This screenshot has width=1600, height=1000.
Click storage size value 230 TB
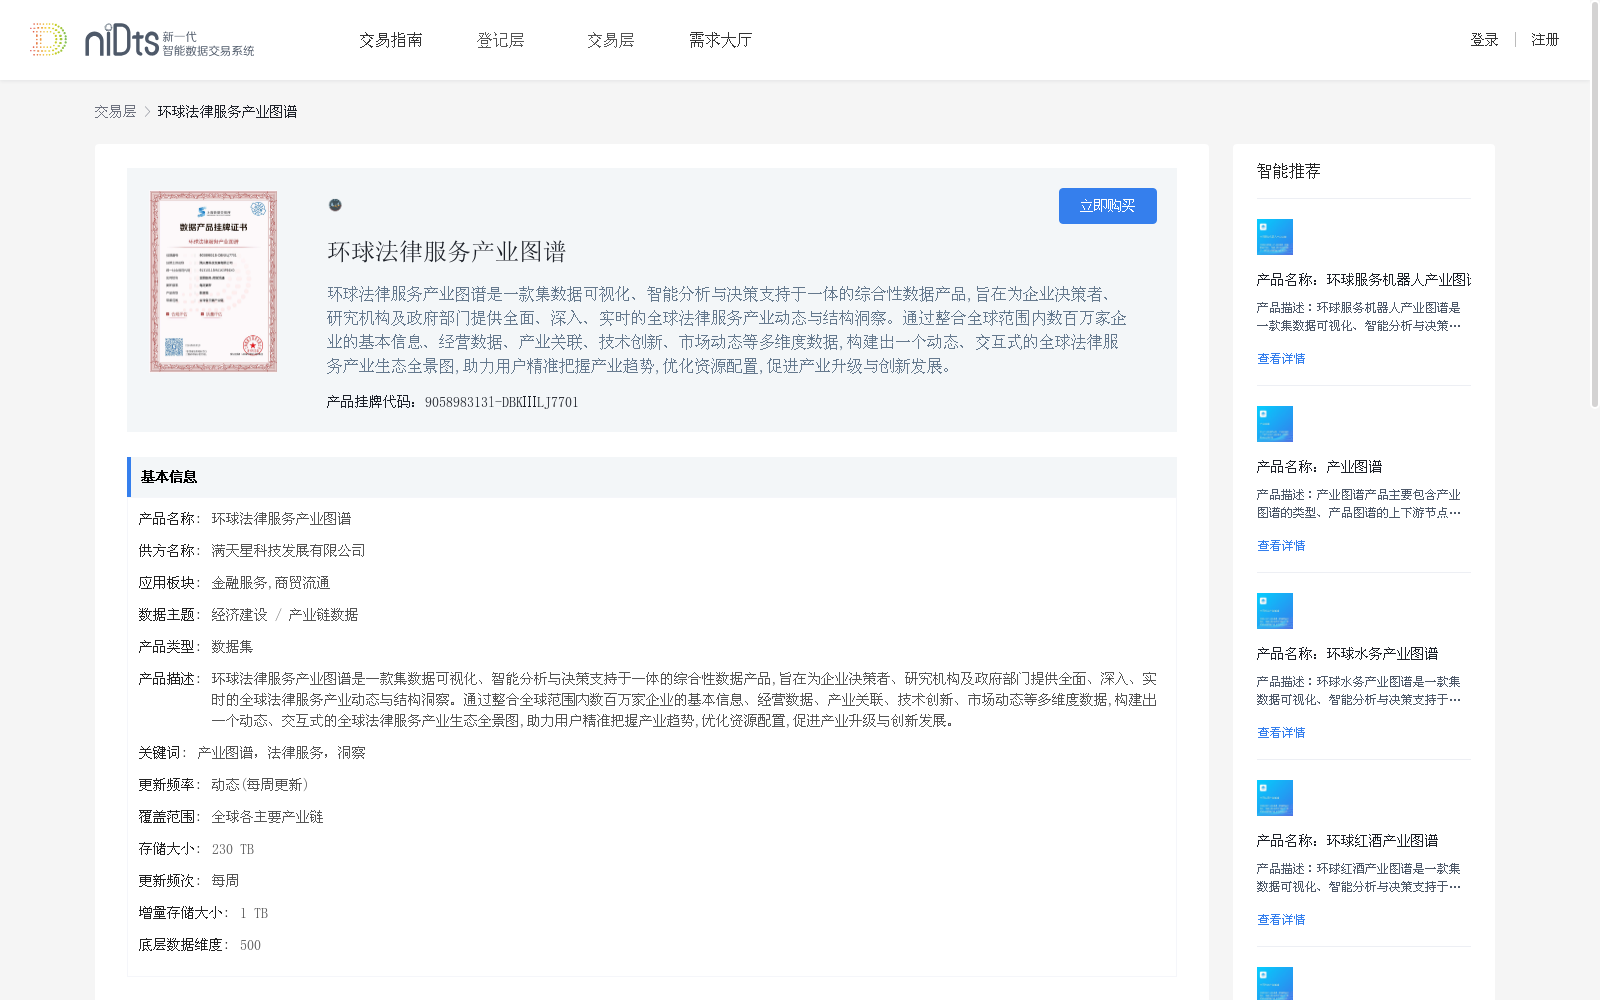[233, 849]
